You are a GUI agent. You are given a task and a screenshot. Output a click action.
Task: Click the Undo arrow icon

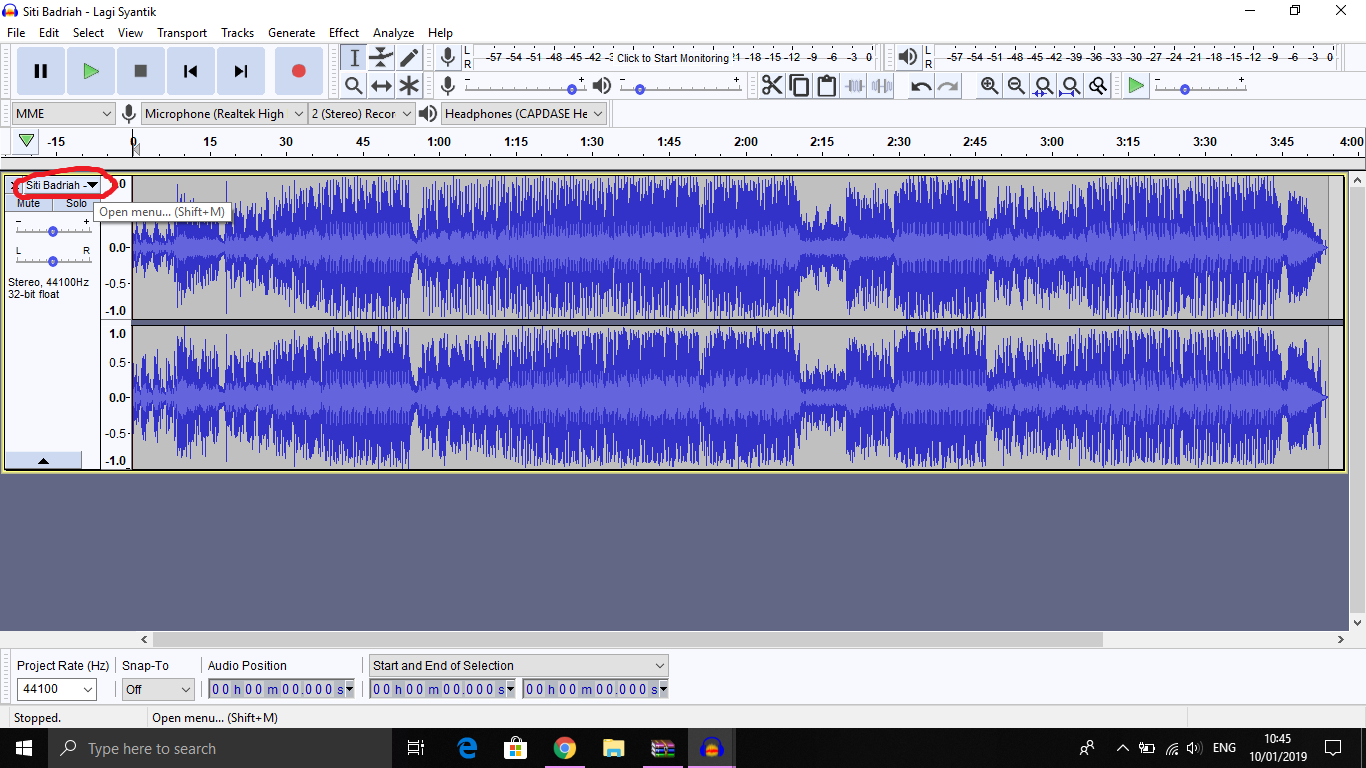tap(921, 86)
